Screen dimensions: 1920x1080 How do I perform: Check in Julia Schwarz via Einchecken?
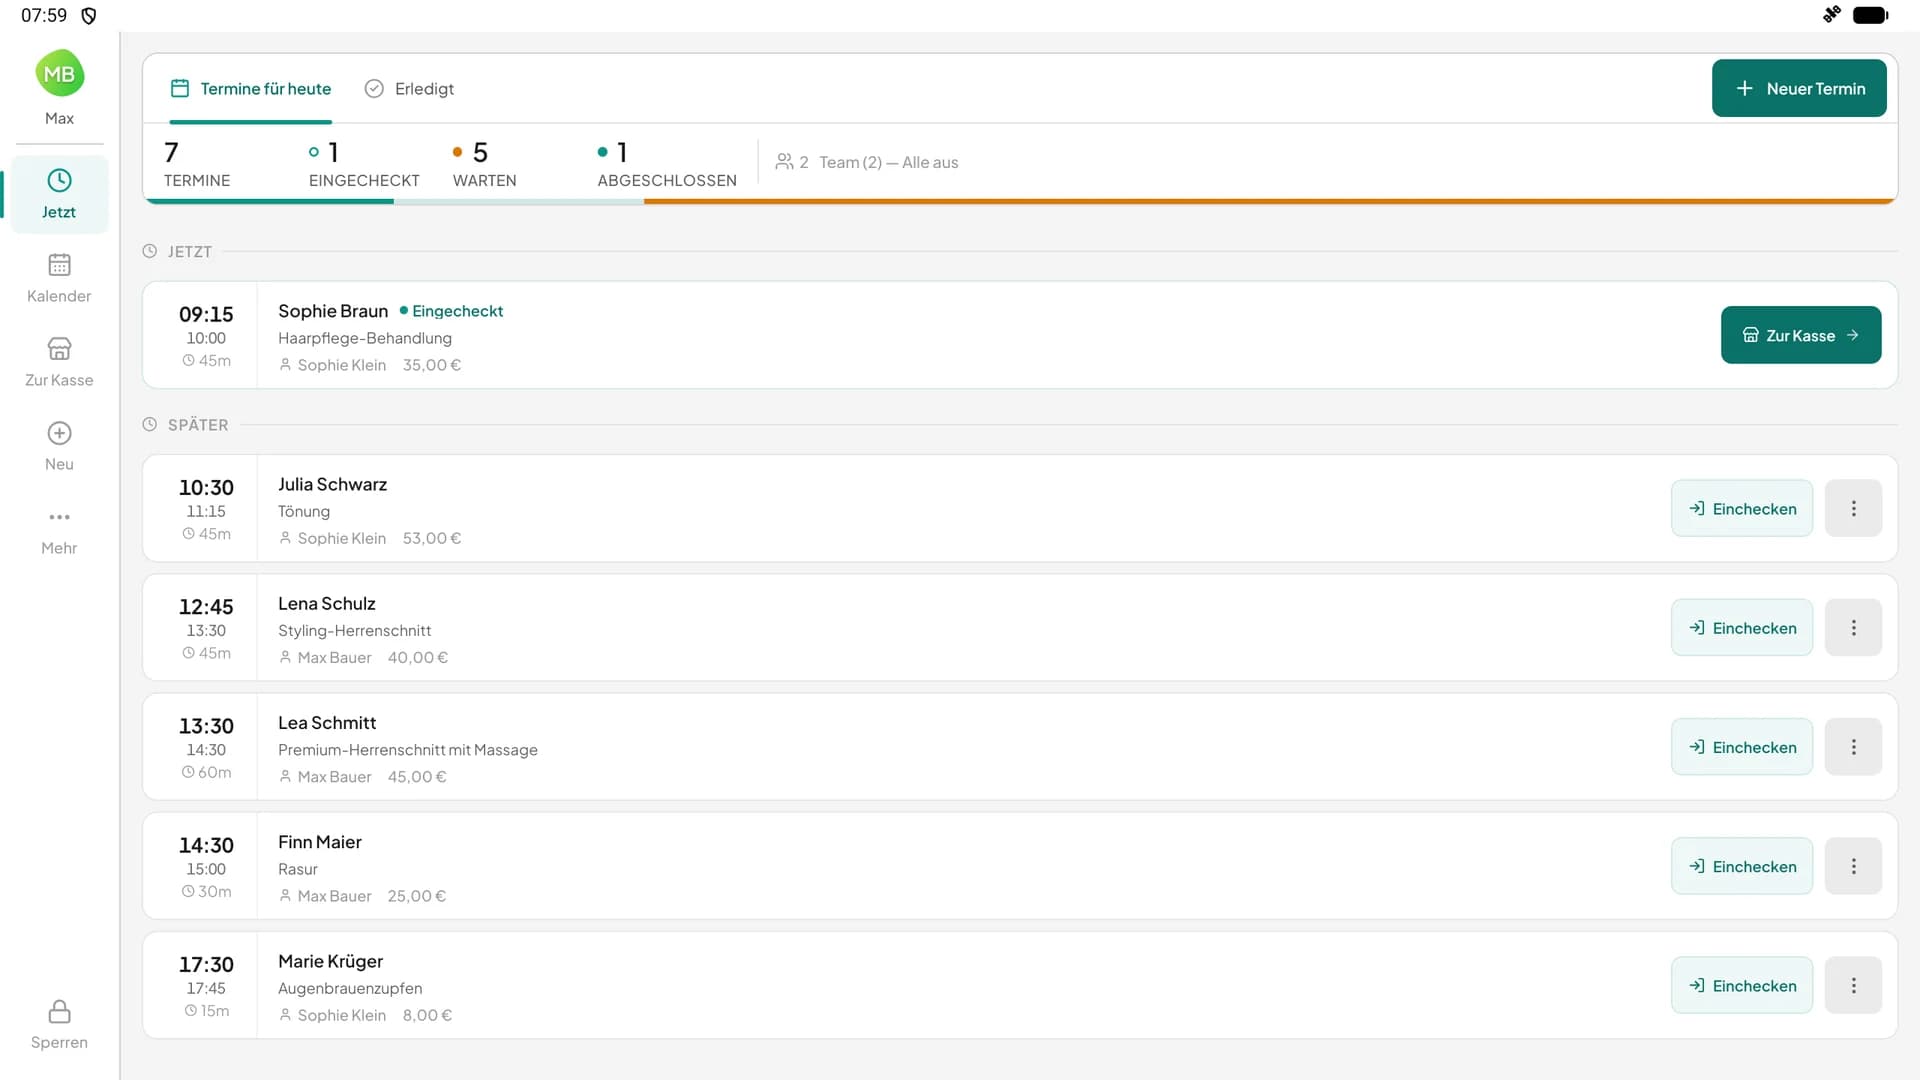pyautogui.click(x=1741, y=508)
